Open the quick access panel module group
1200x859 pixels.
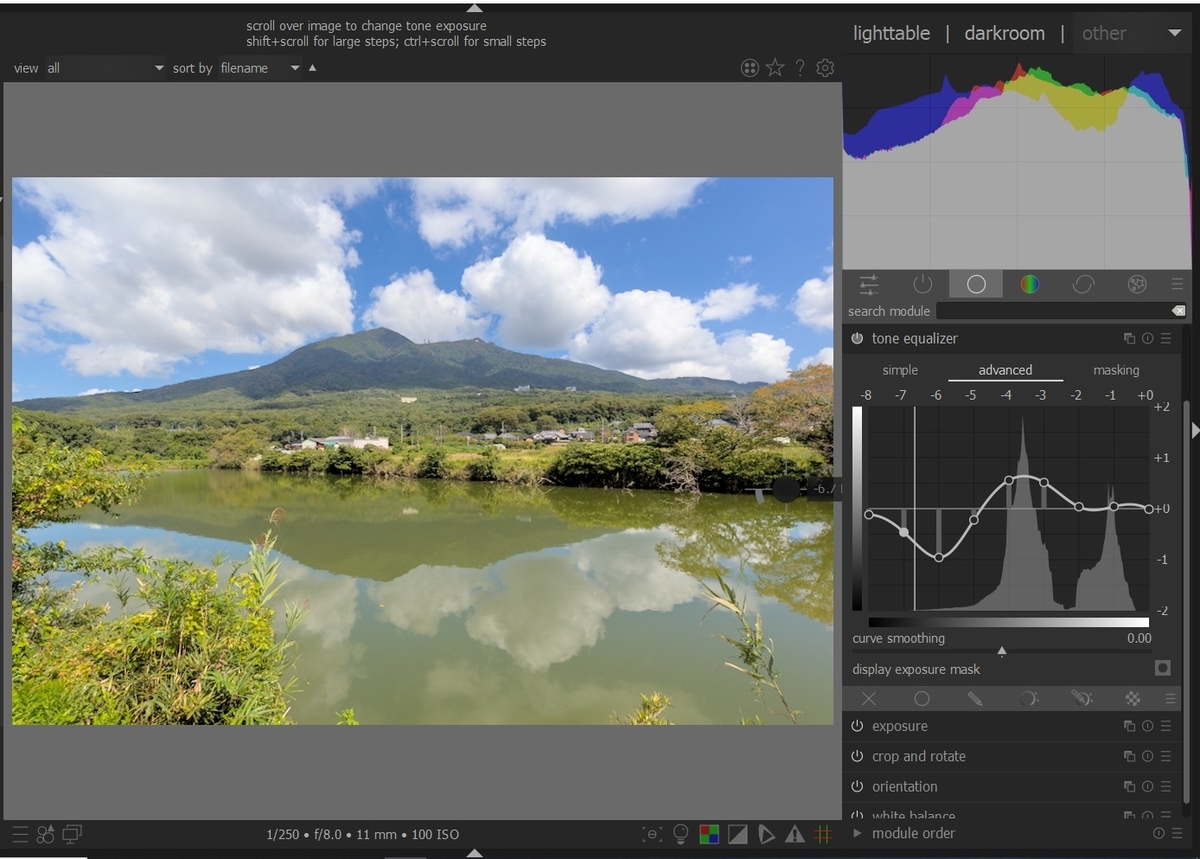click(x=869, y=285)
